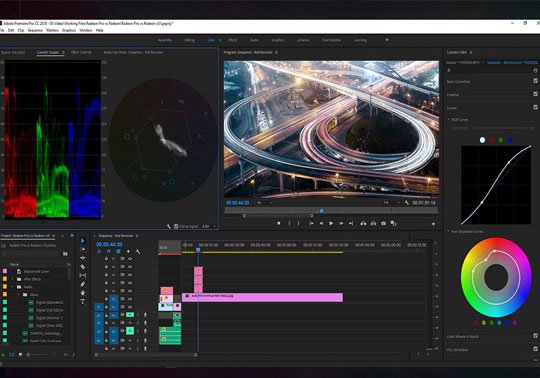540x378 pixels.
Task: Select blue channel curve swatch
Action: [510, 140]
